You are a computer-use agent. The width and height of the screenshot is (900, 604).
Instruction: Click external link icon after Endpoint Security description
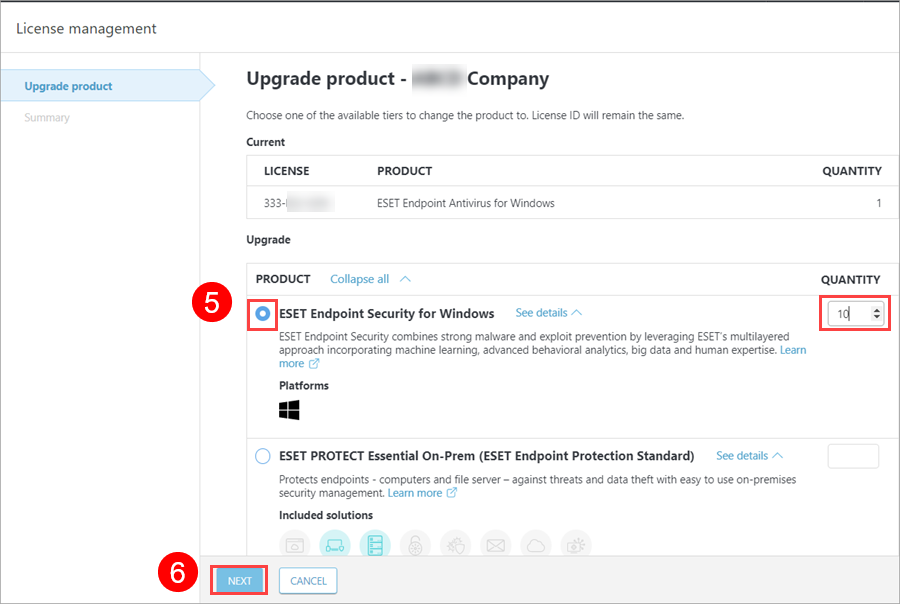point(314,363)
